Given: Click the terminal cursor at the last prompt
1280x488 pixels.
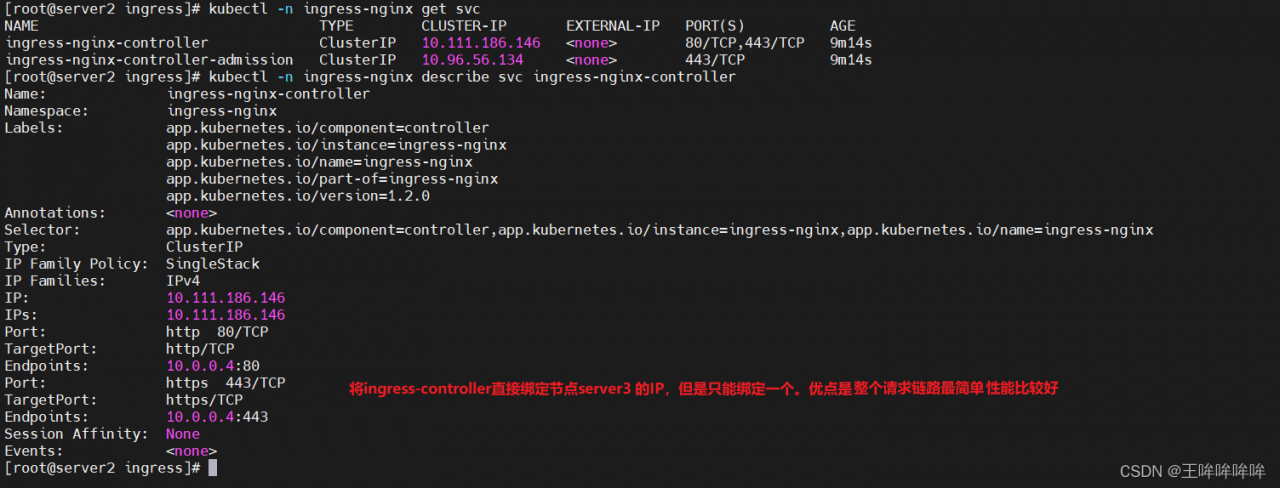Looking at the screenshot, I should click(212, 468).
